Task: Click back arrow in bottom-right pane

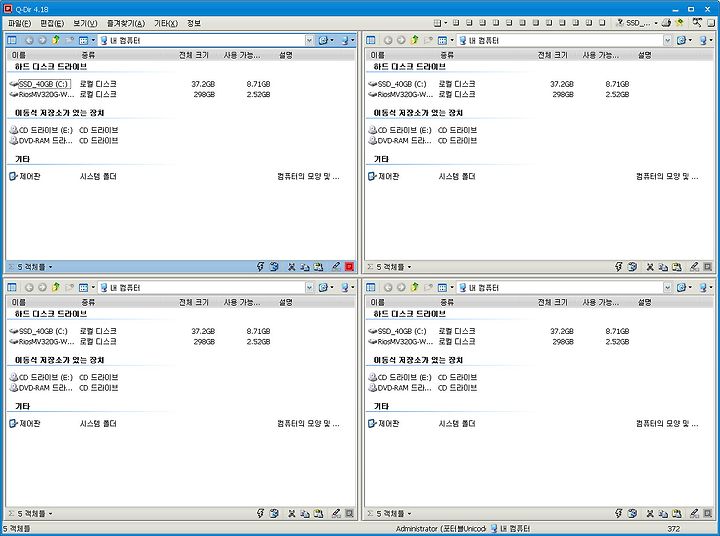Action: click(x=388, y=288)
